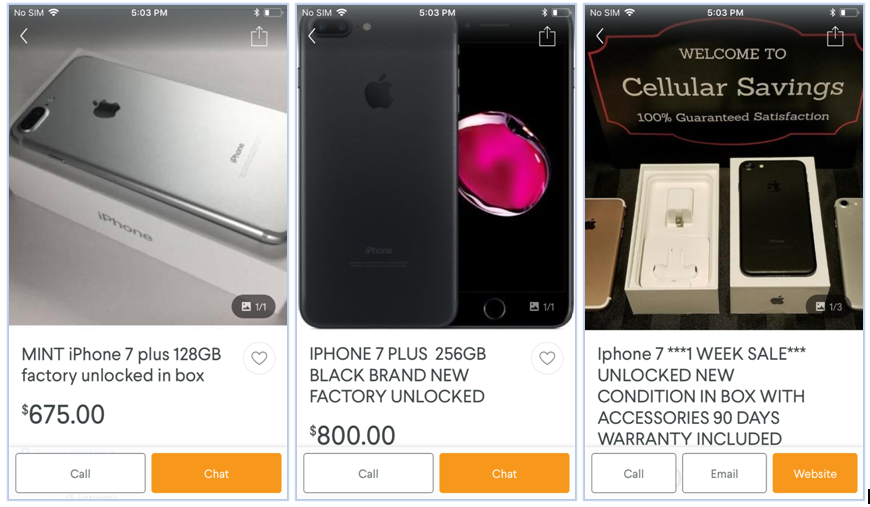Open the 1/1 photo counter on black iPhone
Screen dimensions: 870x507
(542, 306)
